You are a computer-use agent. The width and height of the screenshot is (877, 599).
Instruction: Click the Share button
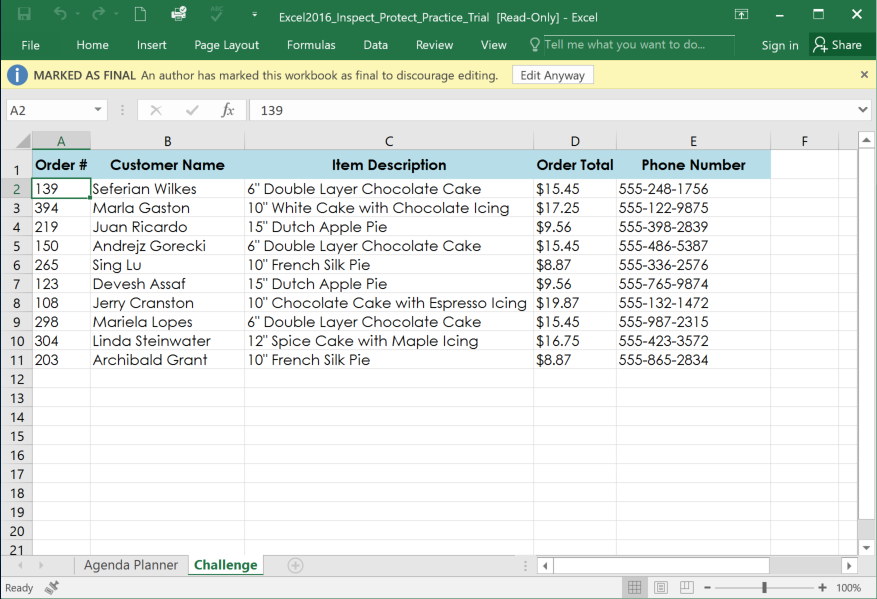(837, 45)
